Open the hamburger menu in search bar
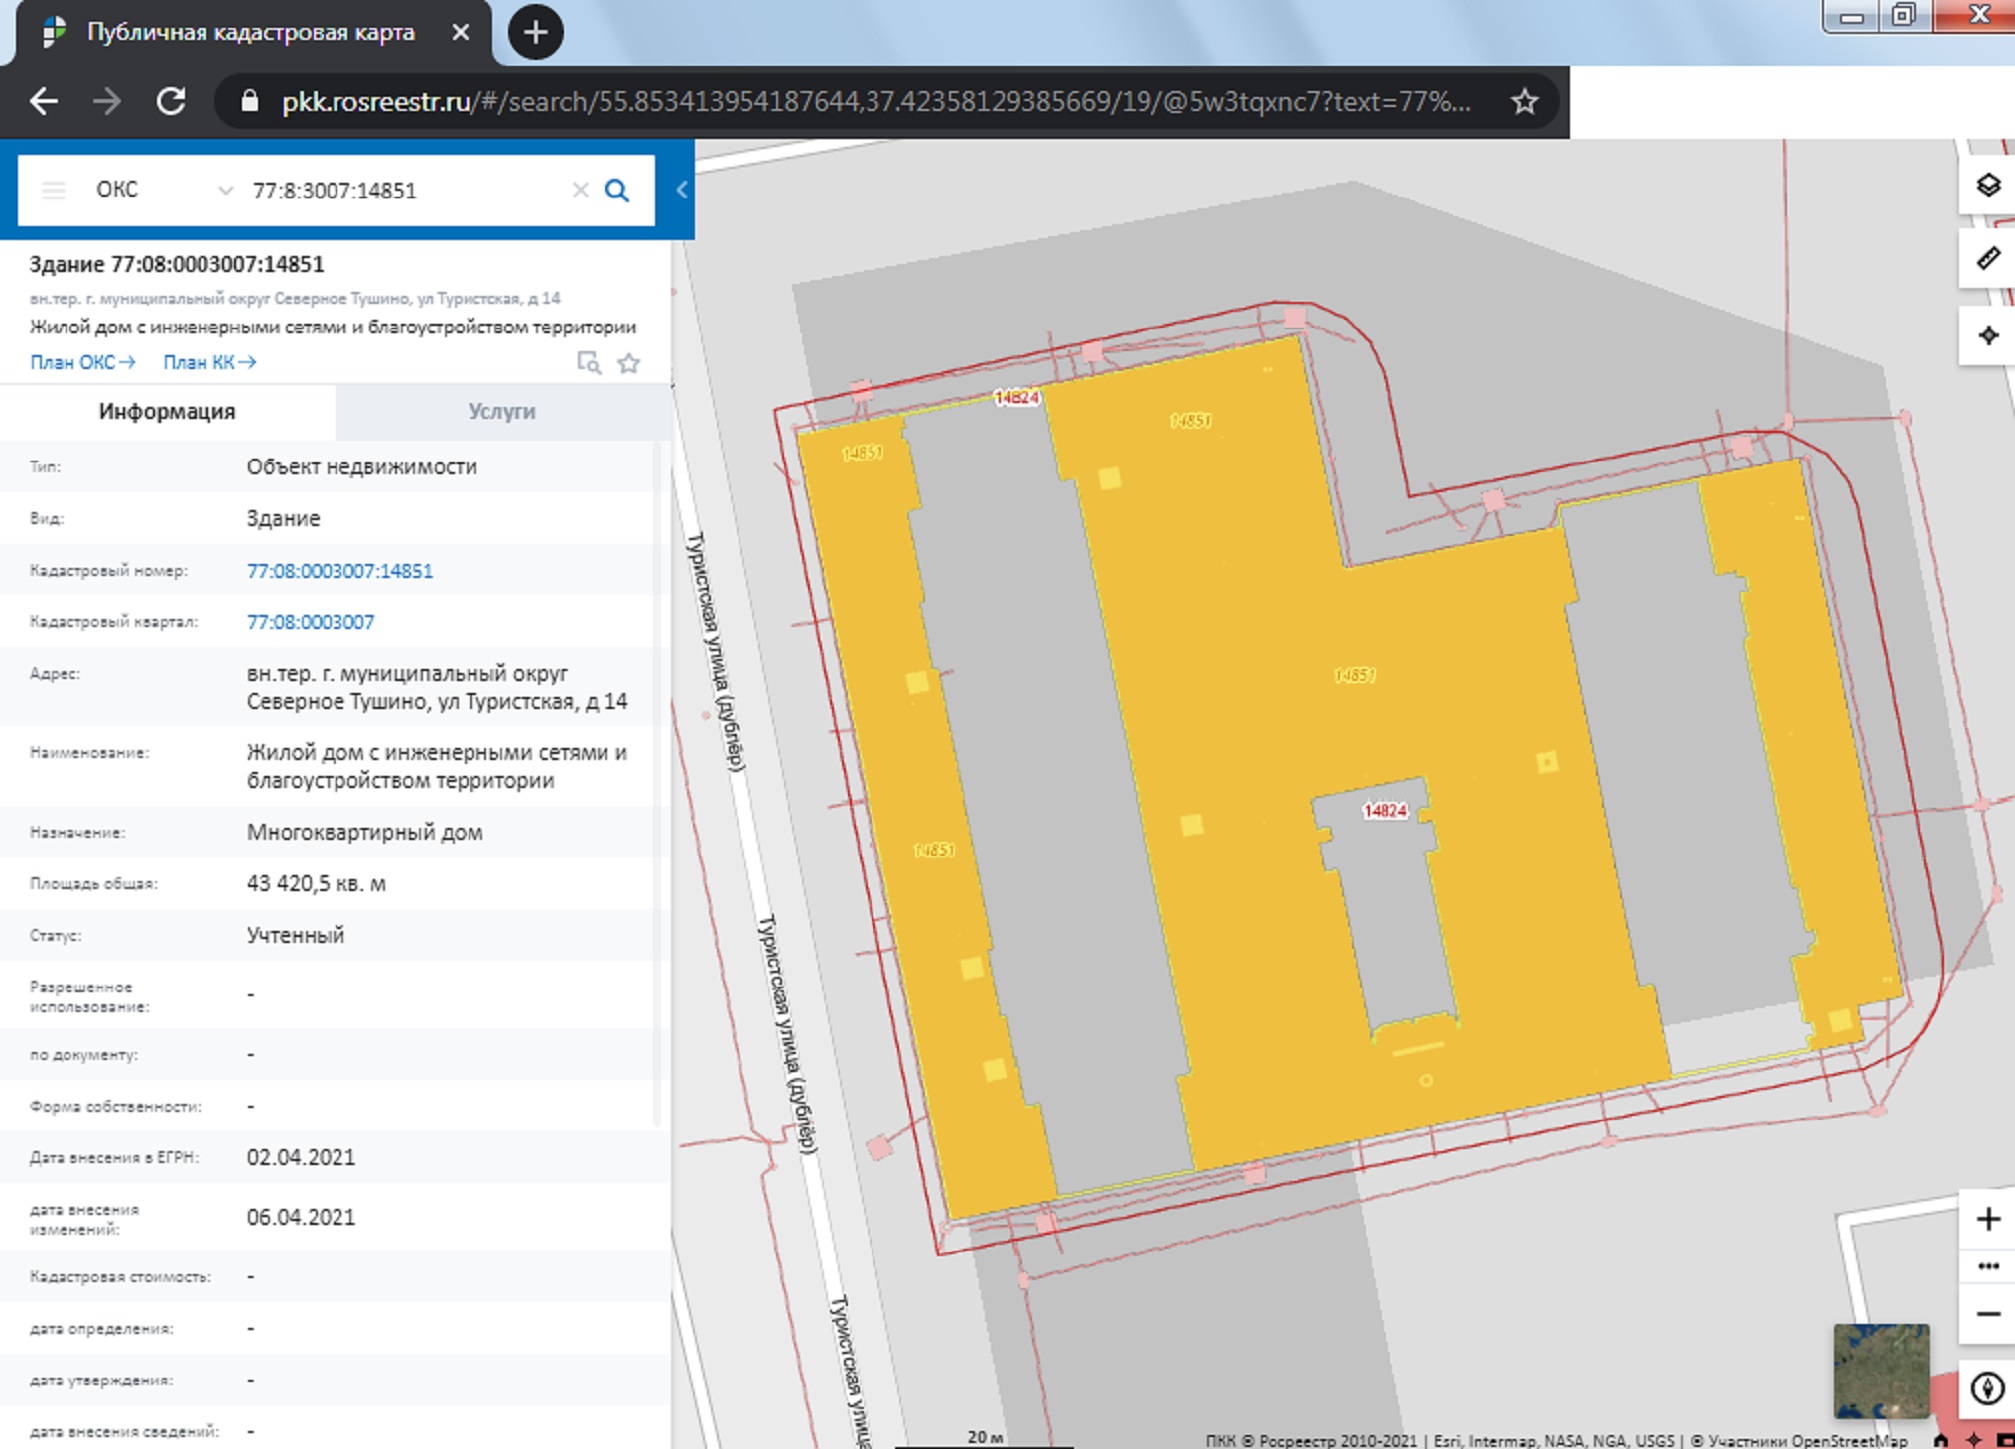 54,190
